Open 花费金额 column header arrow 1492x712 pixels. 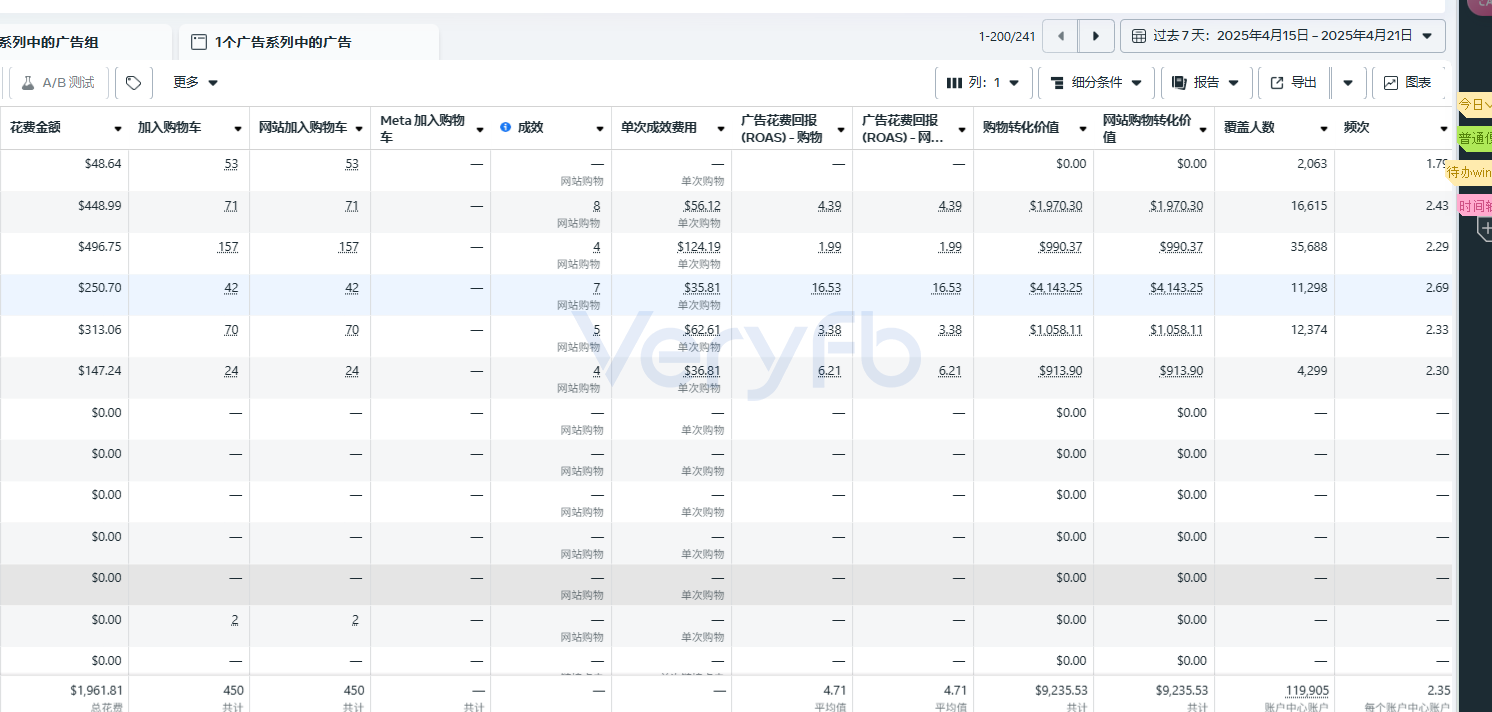pyautogui.click(x=118, y=129)
